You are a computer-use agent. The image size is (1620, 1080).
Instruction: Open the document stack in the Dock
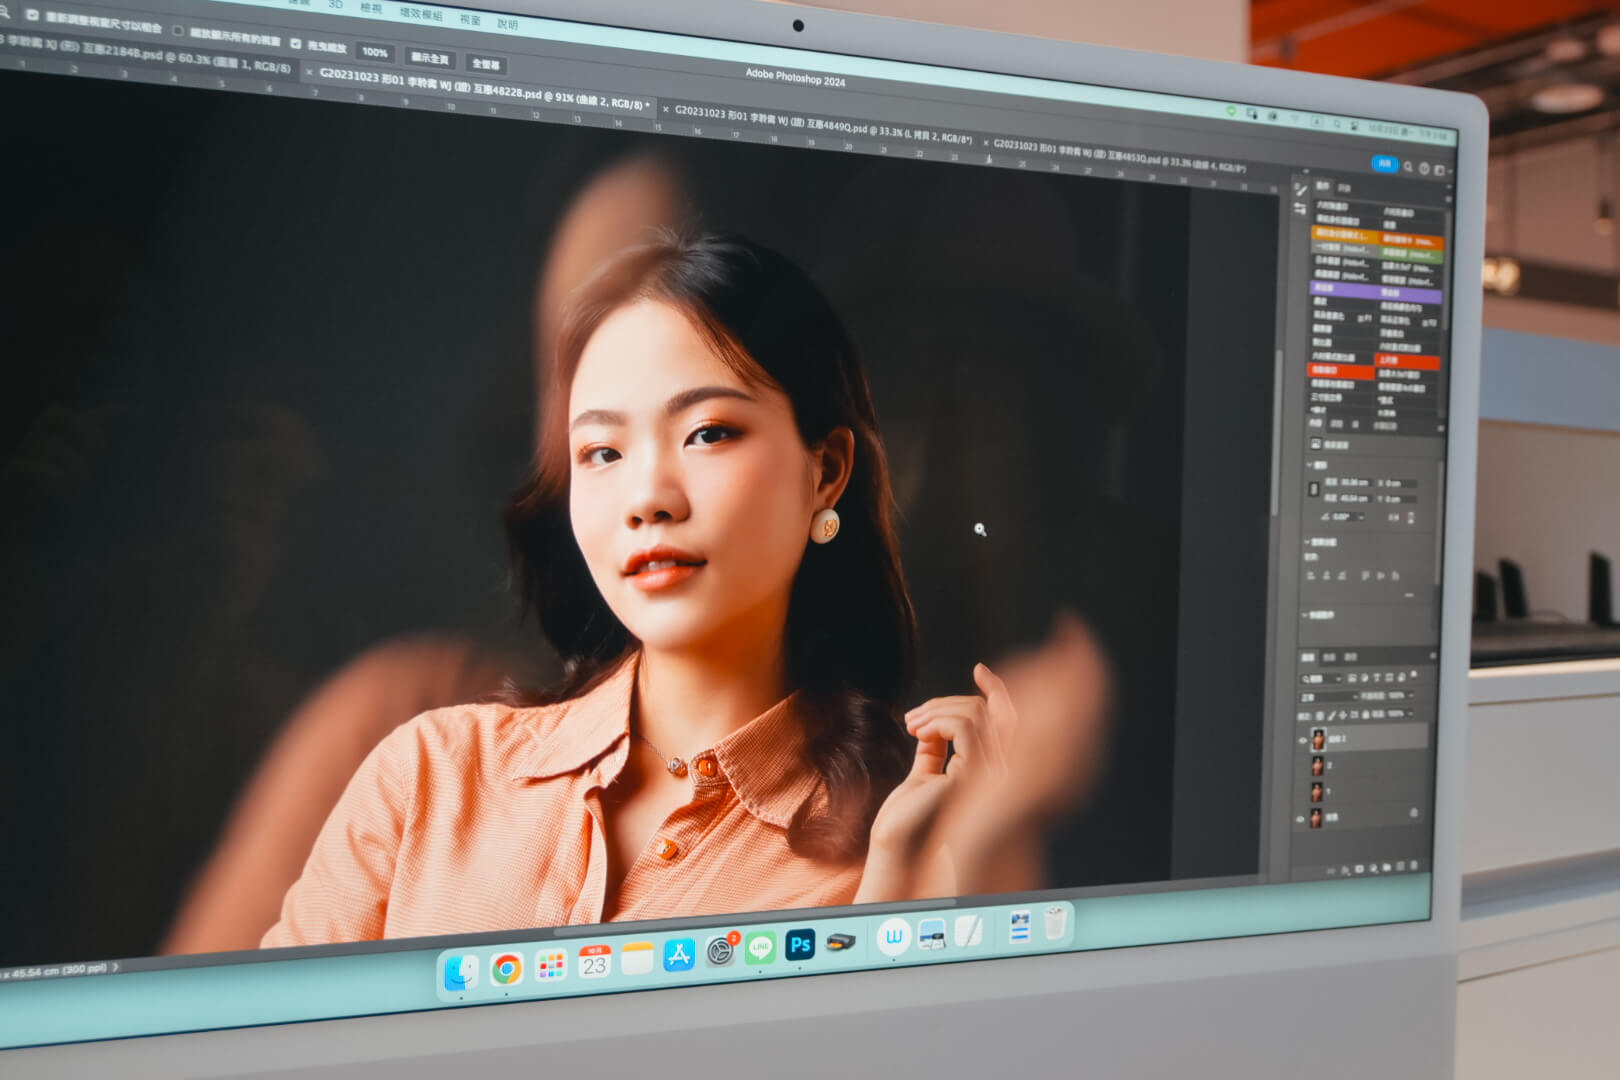pos(1019,927)
